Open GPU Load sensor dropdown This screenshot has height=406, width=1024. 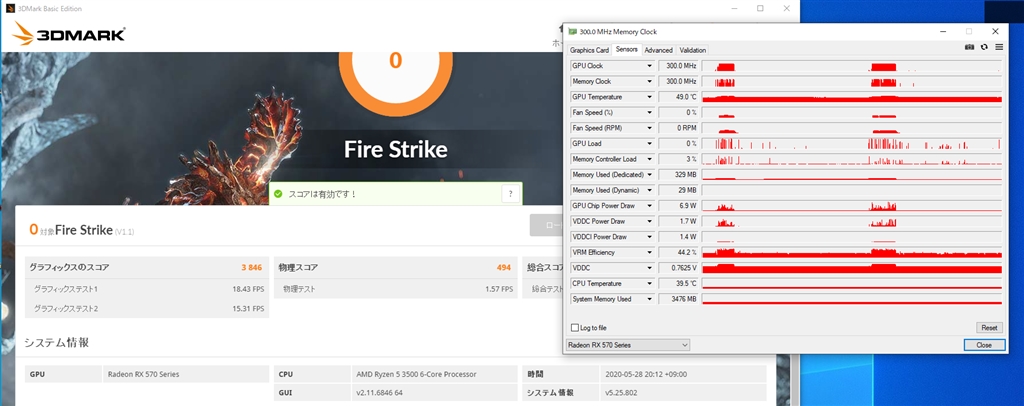650,144
